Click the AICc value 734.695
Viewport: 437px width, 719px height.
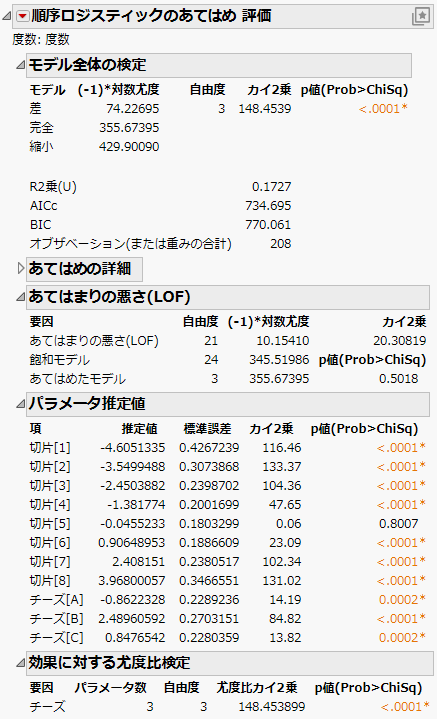tap(268, 205)
